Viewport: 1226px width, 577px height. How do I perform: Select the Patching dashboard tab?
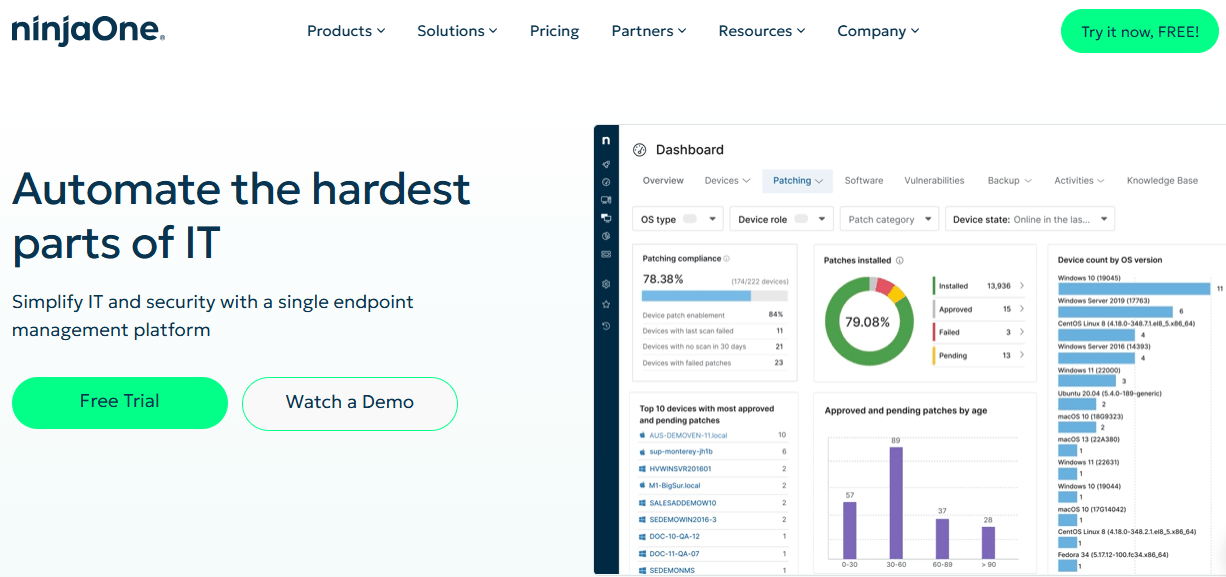(x=797, y=181)
